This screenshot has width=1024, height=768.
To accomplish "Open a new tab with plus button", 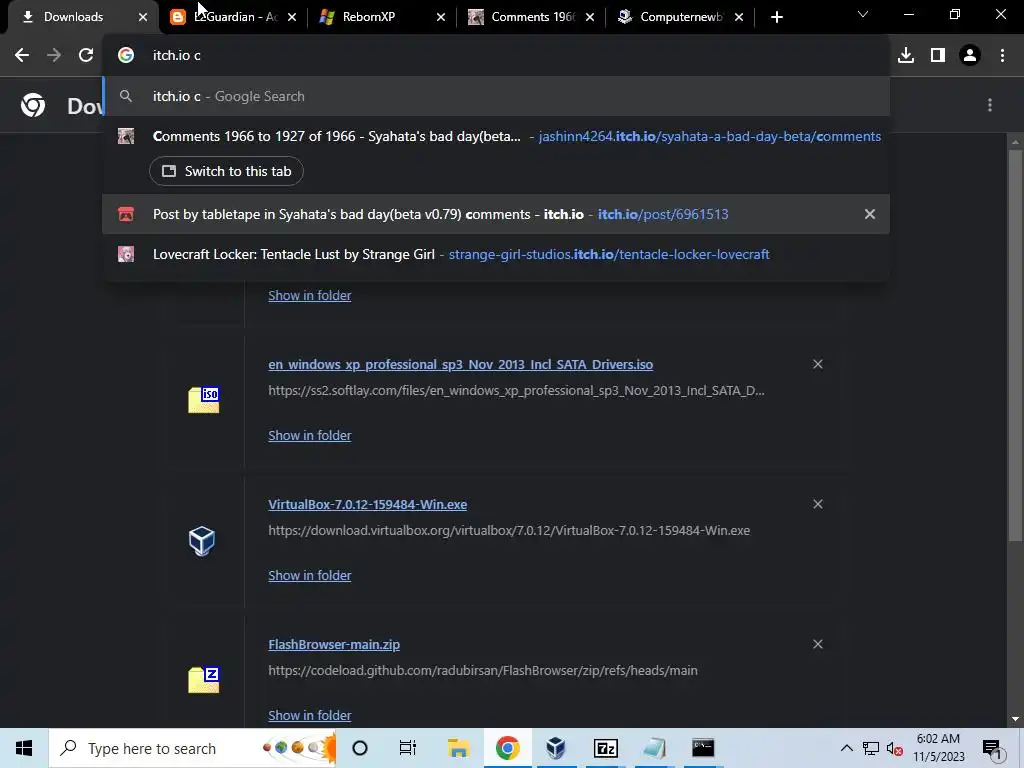I will (776, 17).
